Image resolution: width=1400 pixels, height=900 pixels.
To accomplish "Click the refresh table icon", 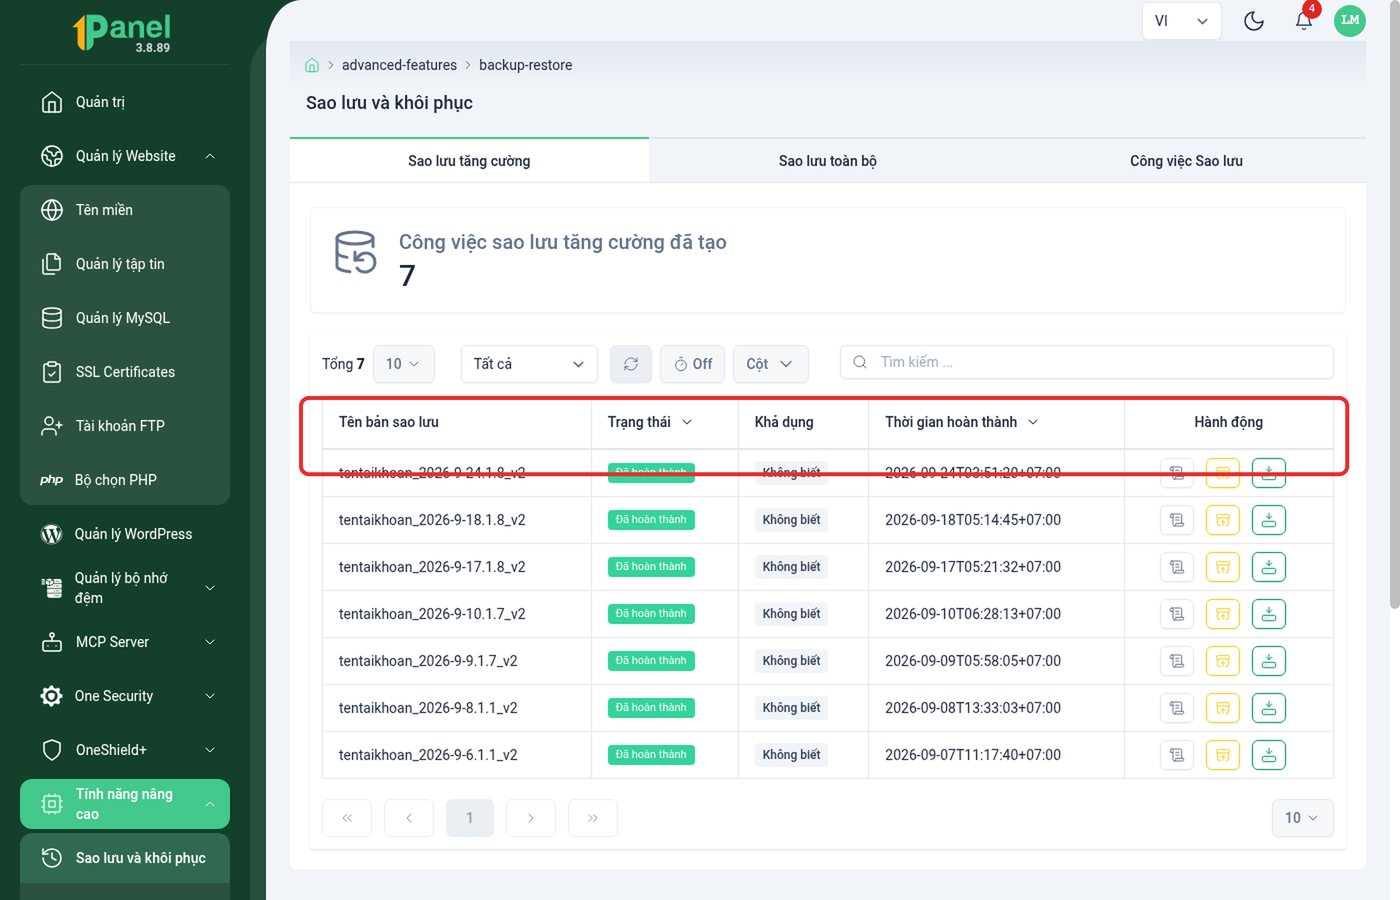I will point(631,364).
